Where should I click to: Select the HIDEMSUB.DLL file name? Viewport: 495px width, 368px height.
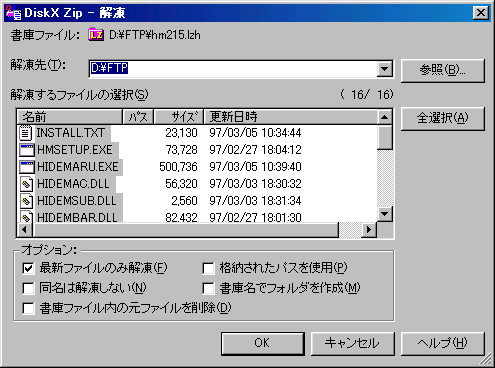tap(77, 201)
